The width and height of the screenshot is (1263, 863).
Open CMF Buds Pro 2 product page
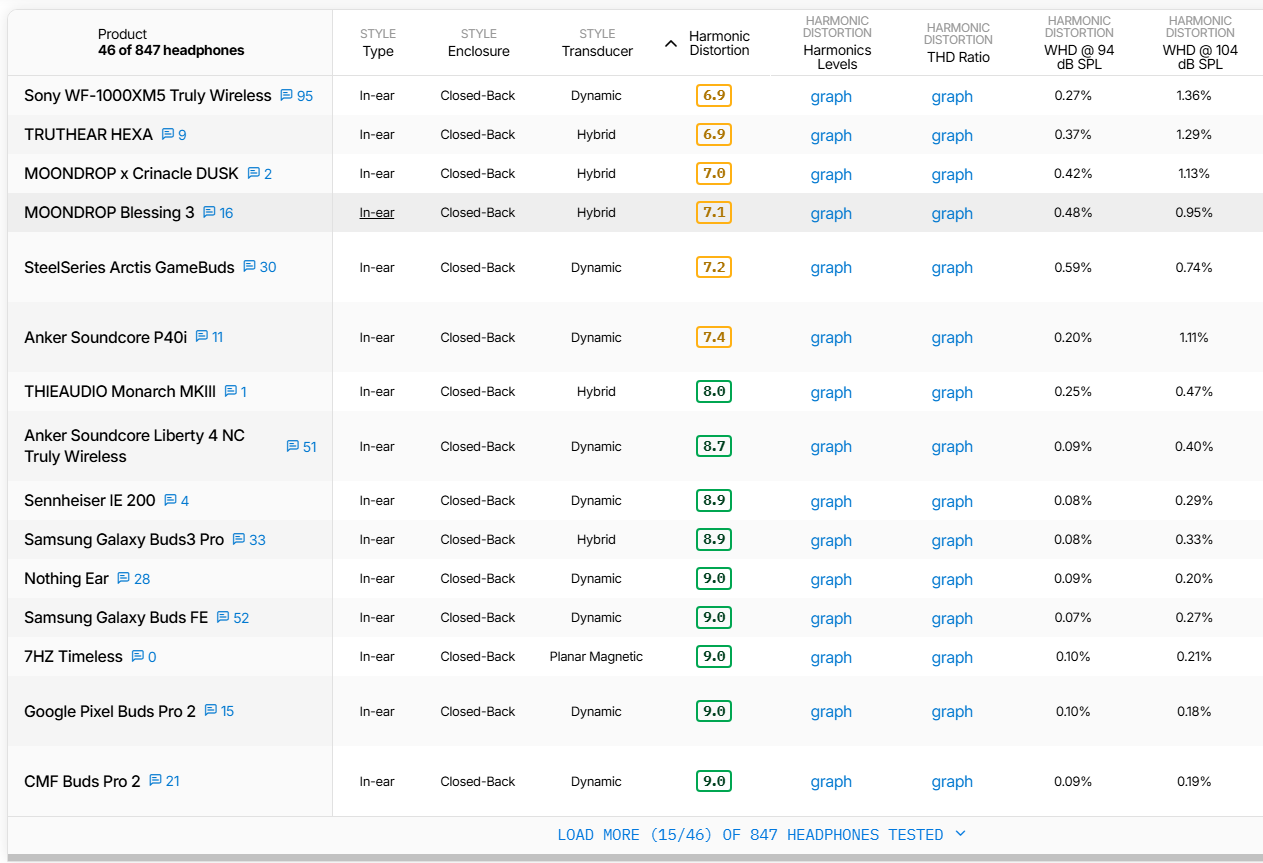(x=82, y=781)
